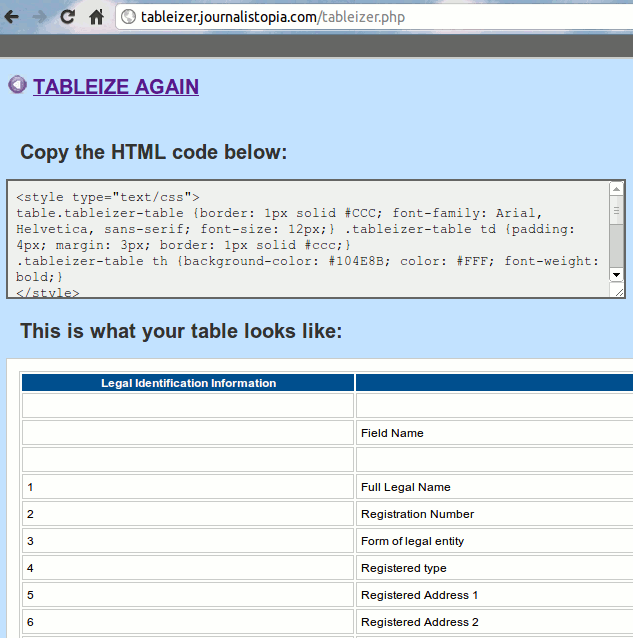Click row number 4 cell
Viewport: 633px width, 638px height.
(188, 568)
